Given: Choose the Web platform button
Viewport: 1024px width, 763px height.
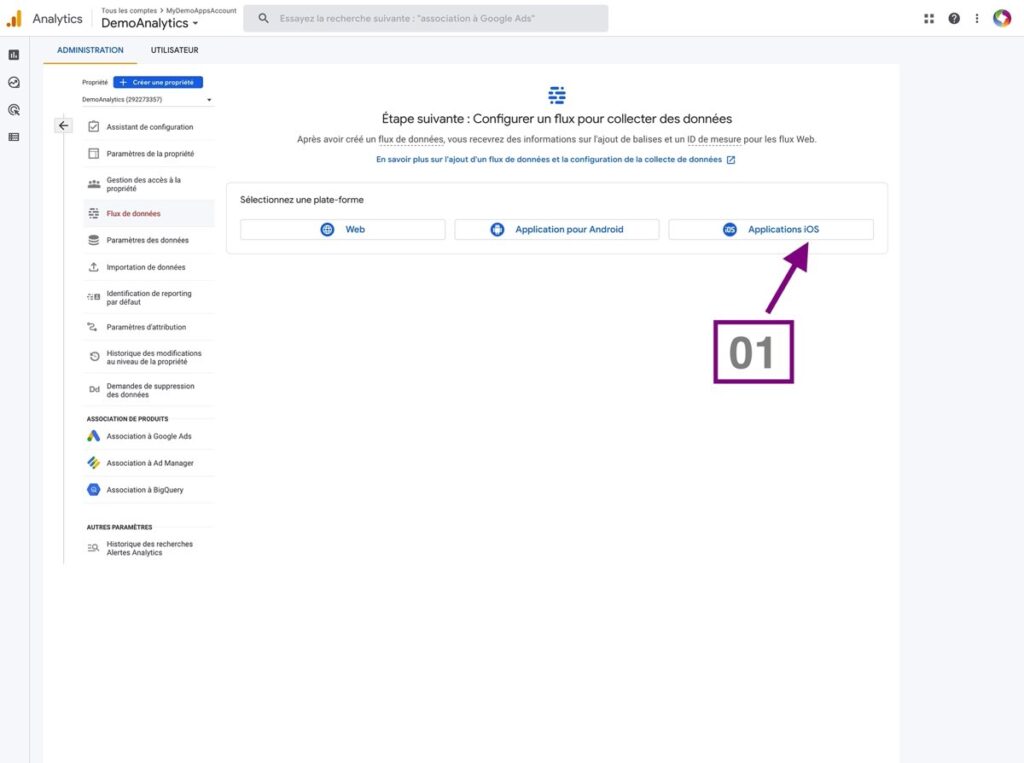Looking at the screenshot, I should tap(343, 229).
